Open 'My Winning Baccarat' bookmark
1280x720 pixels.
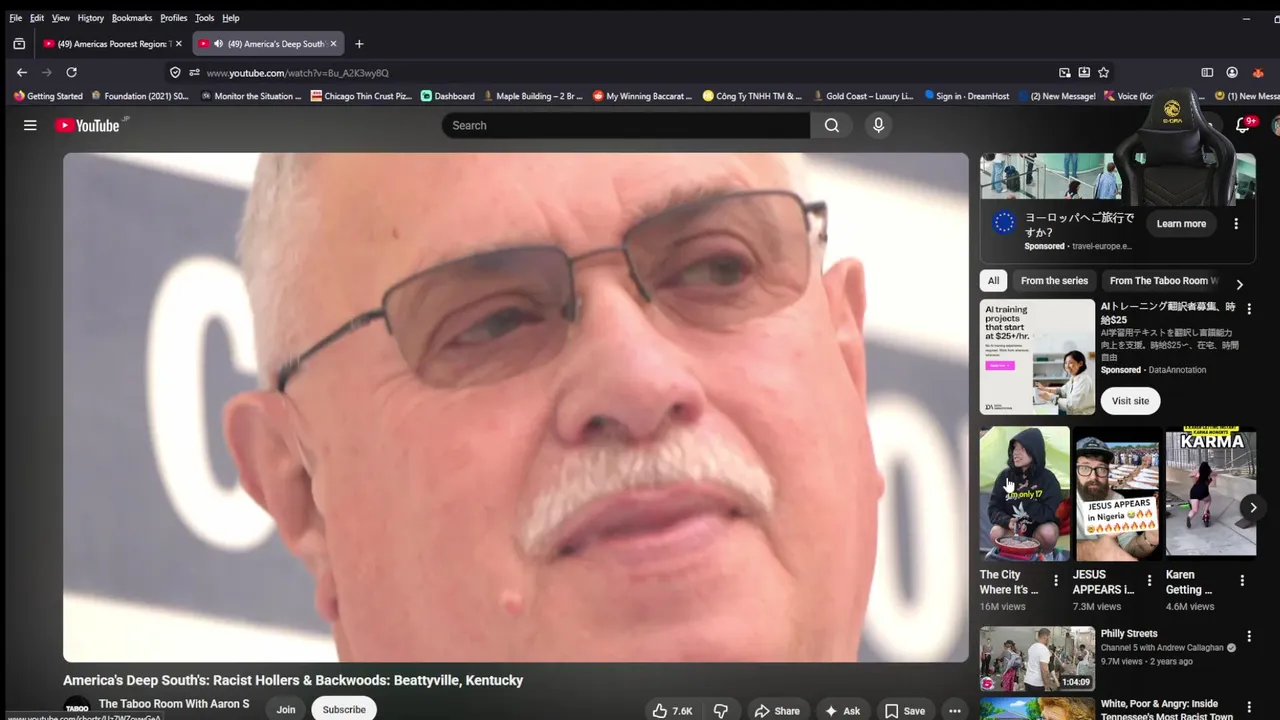pos(643,96)
